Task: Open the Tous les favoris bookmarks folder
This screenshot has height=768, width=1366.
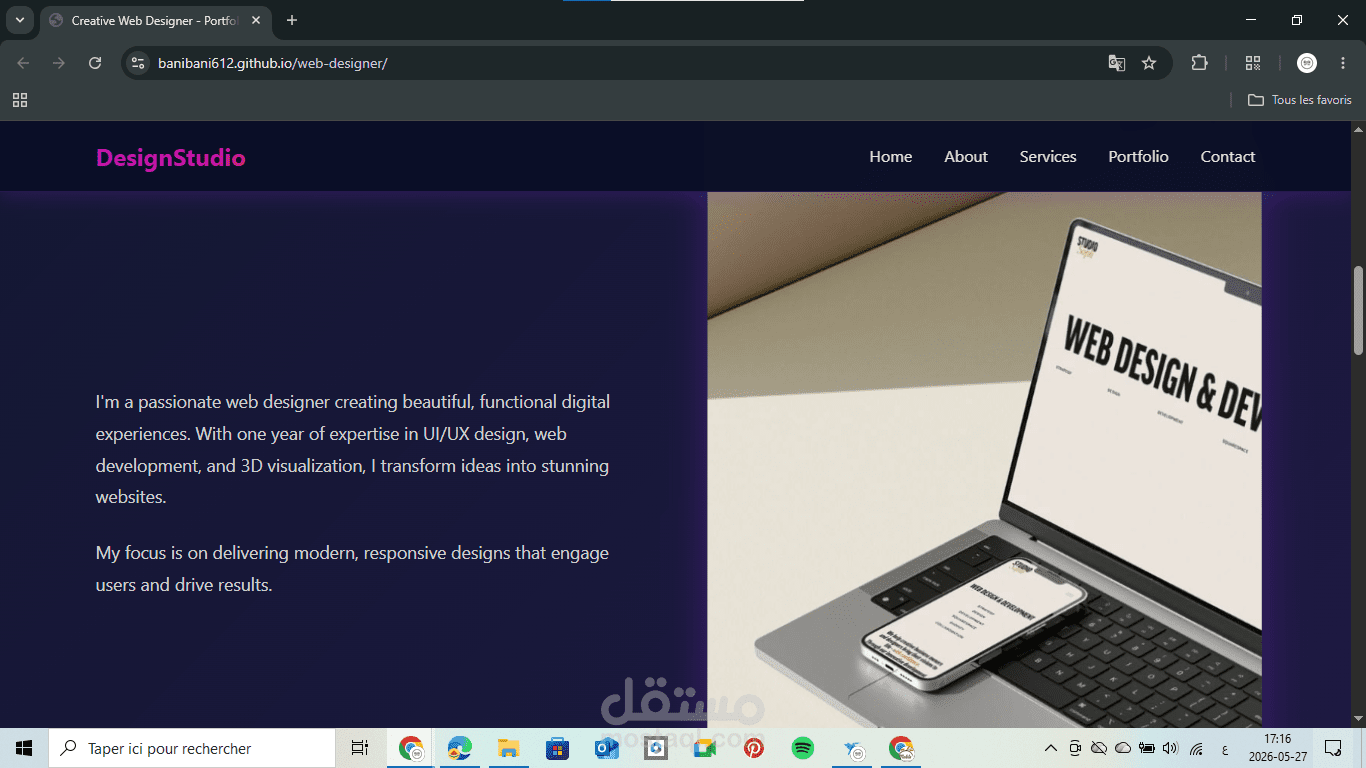Action: coord(1300,100)
